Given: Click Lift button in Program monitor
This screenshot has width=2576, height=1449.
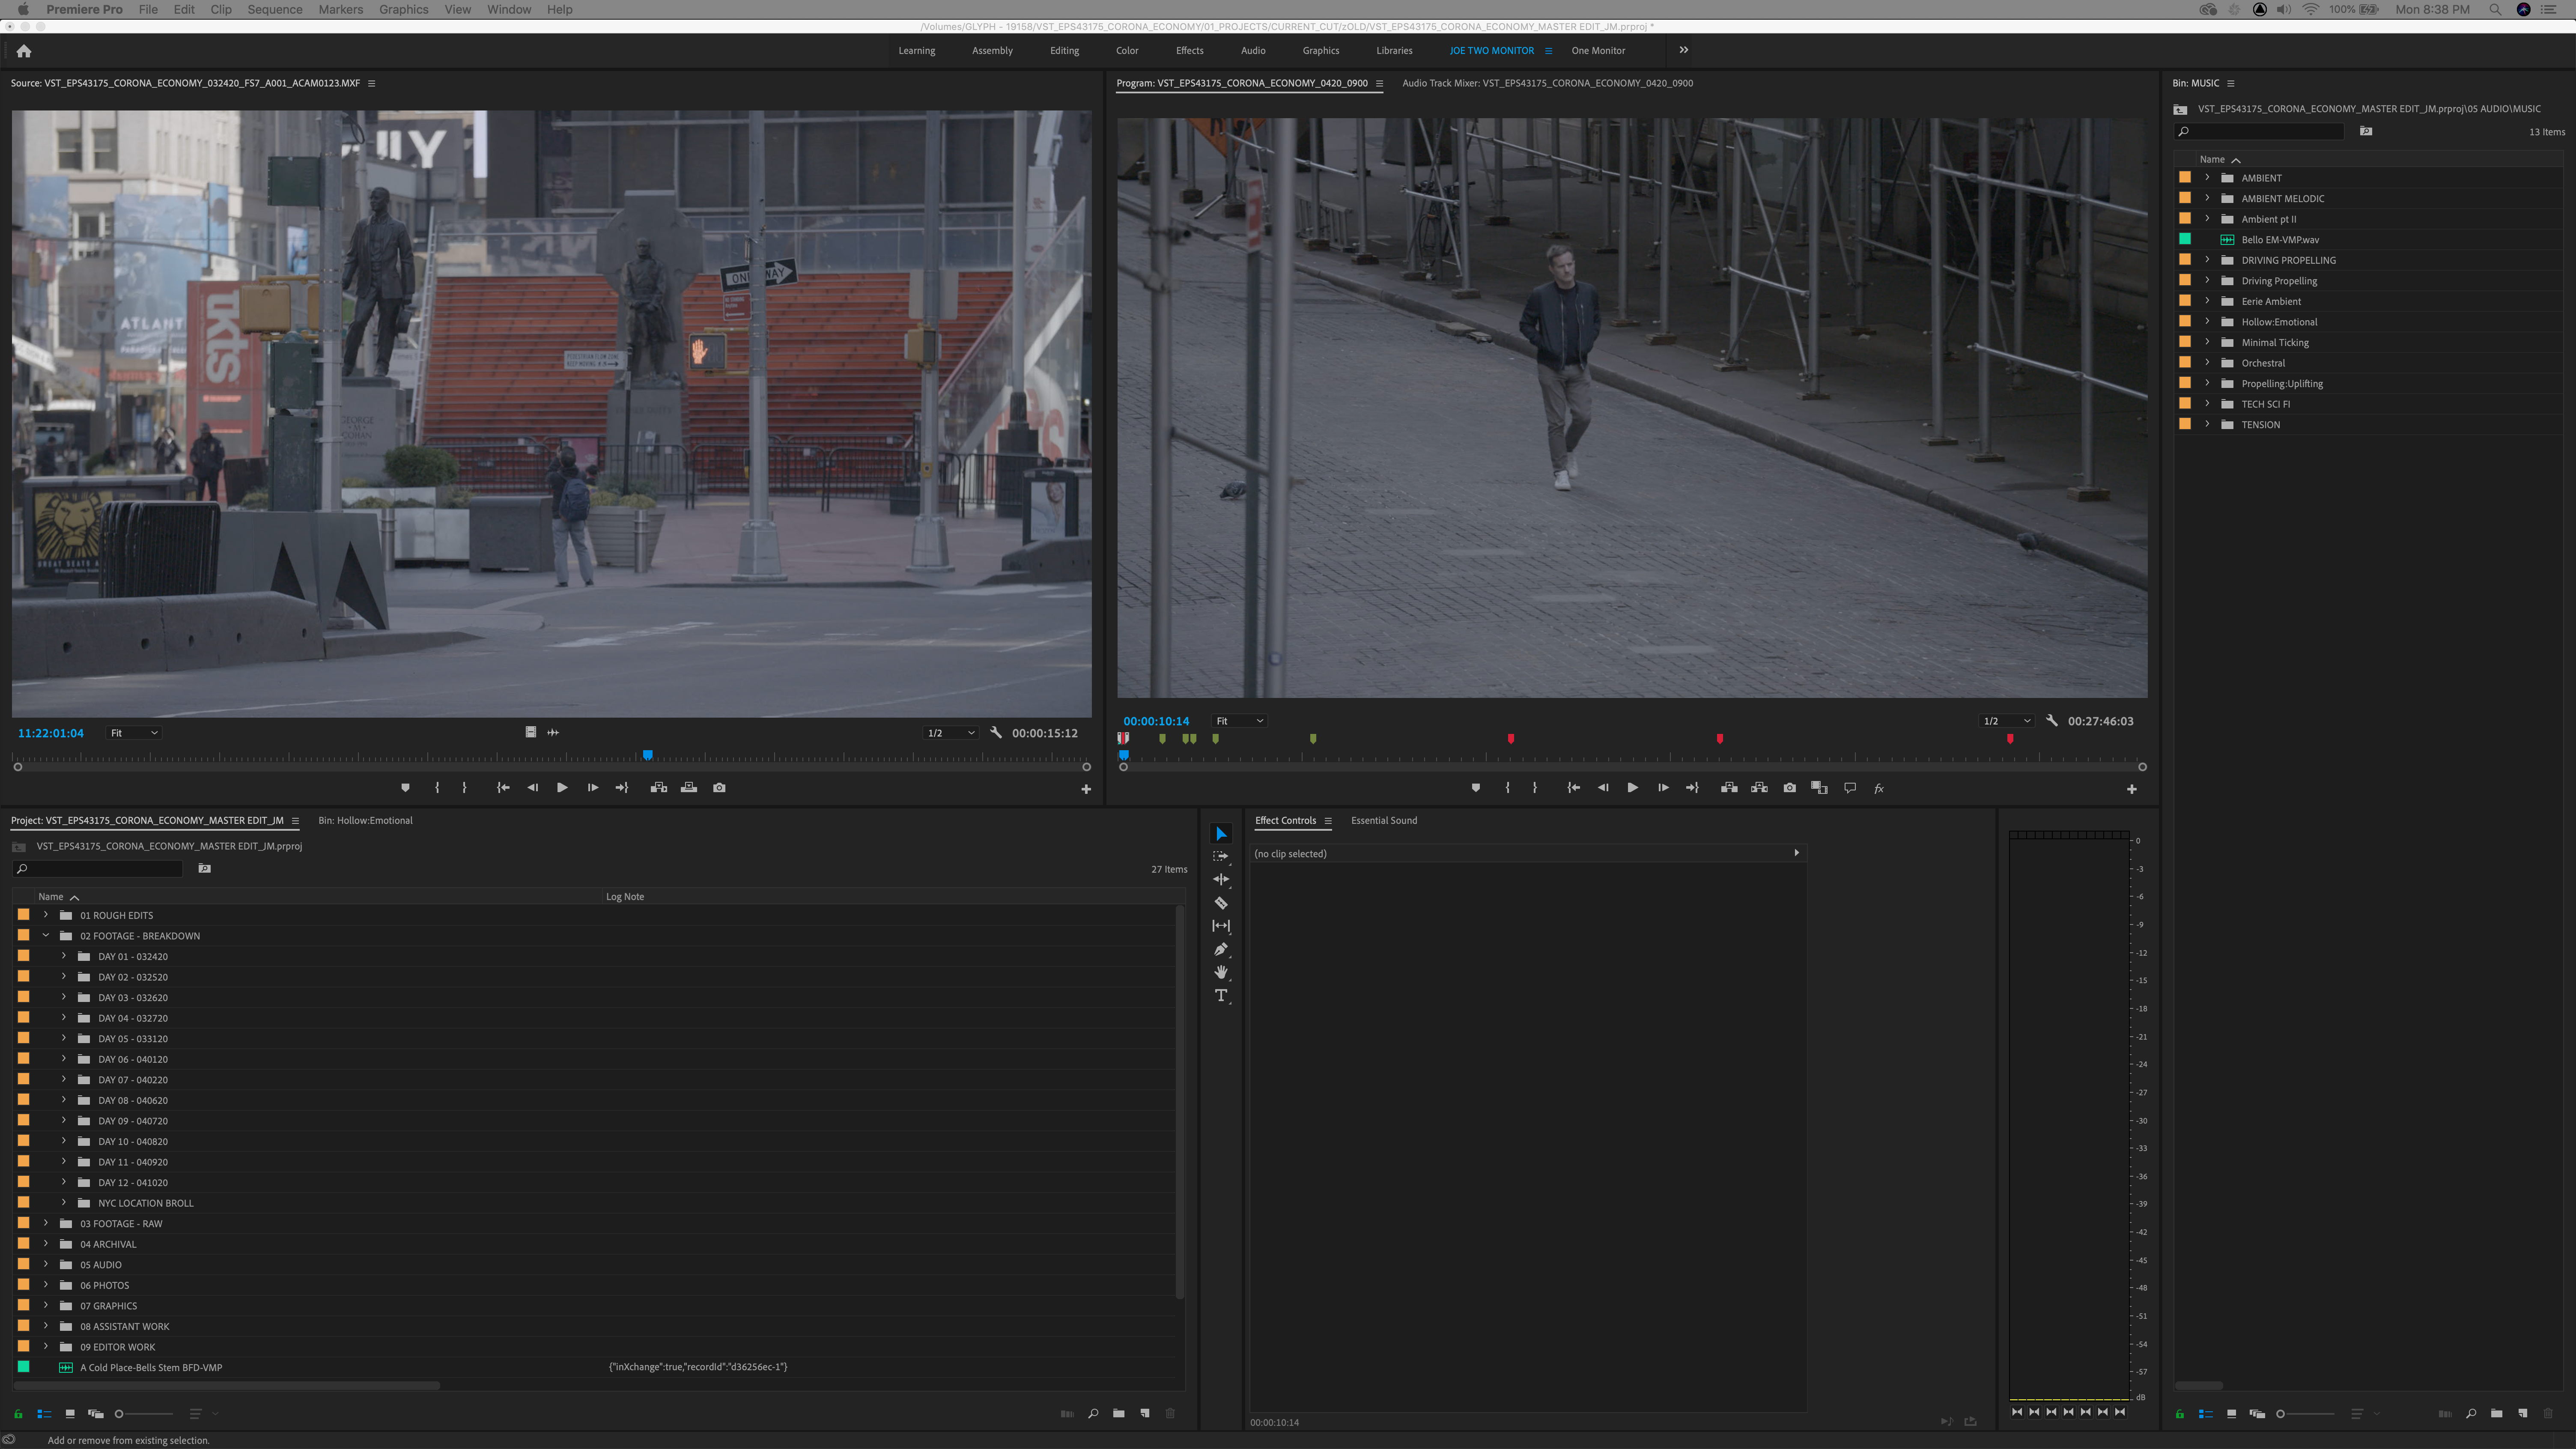Looking at the screenshot, I should 1728,788.
